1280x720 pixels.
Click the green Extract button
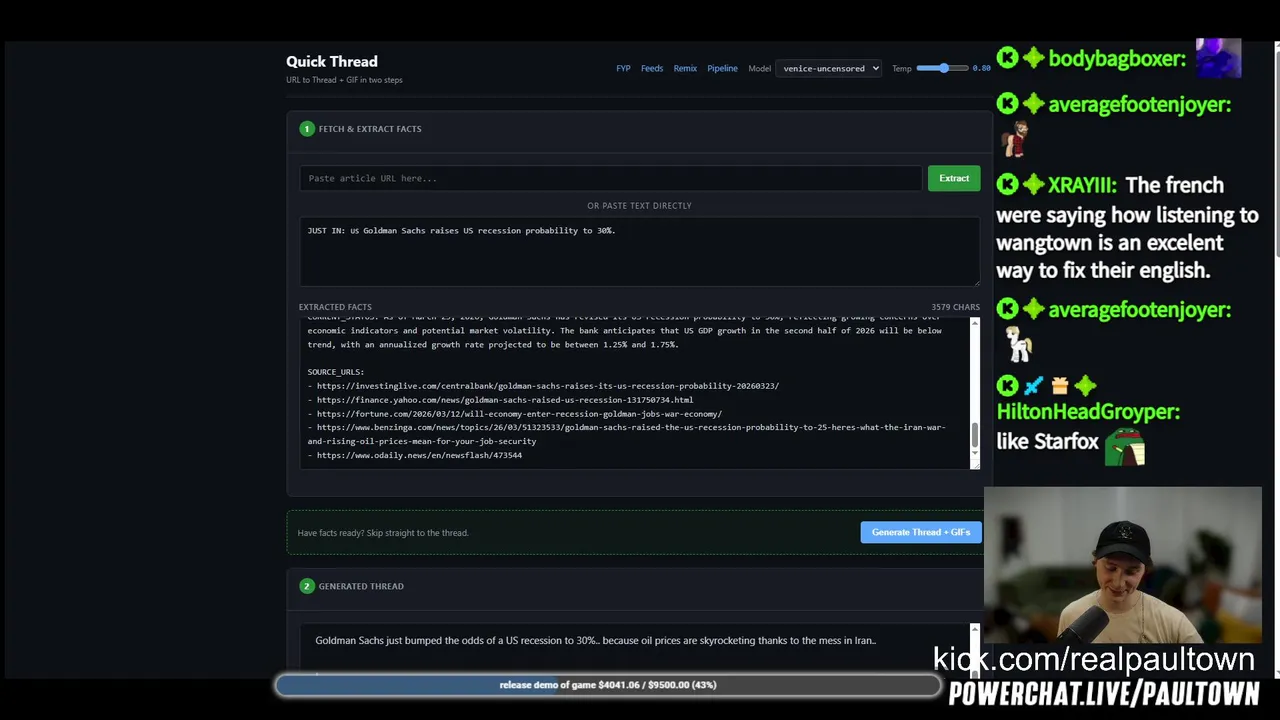click(954, 178)
